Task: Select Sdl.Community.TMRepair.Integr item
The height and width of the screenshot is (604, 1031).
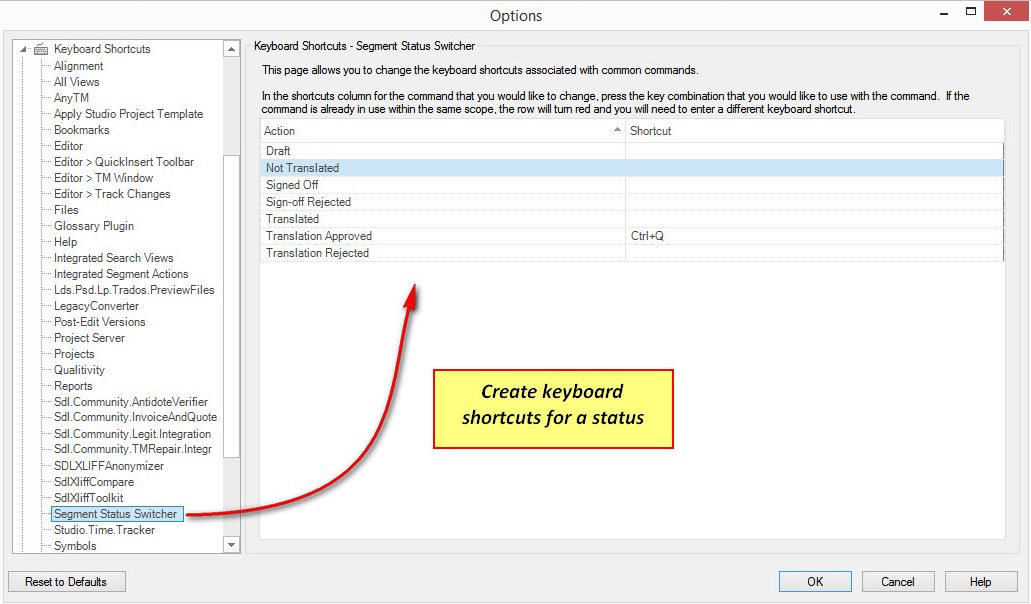Action: 133,450
